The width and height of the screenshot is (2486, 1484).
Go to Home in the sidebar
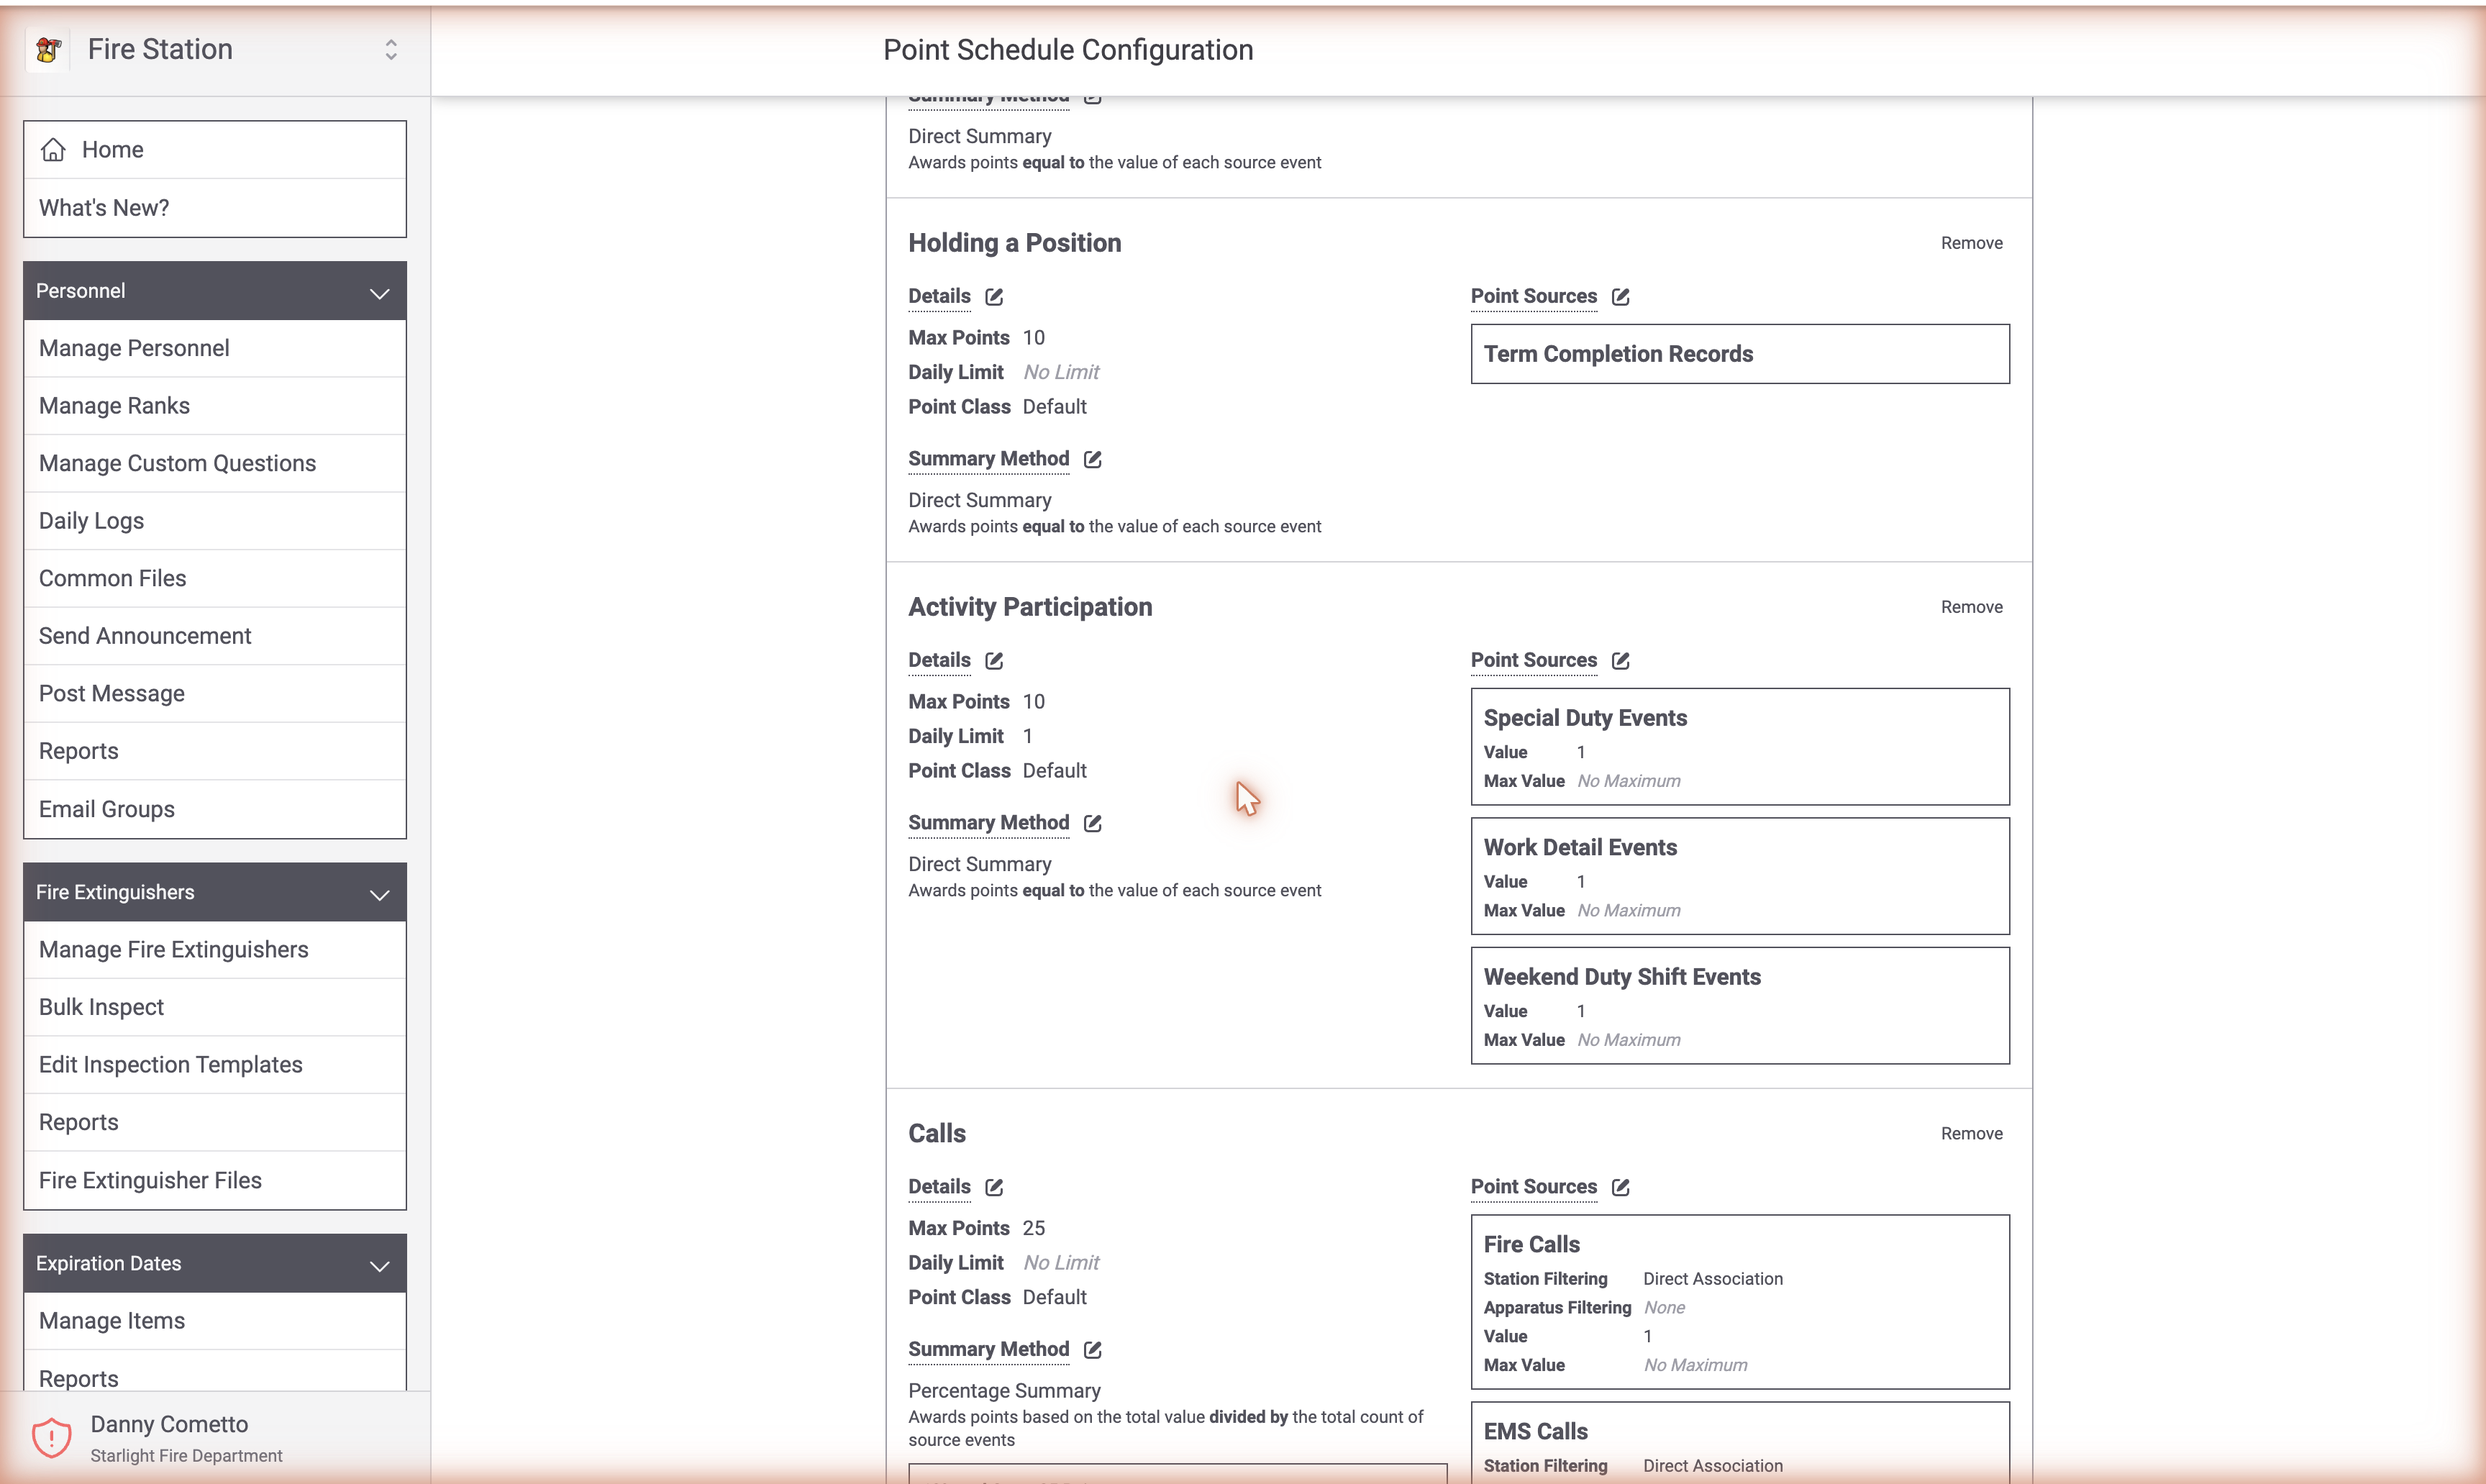pyautogui.click(x=215, y=150)
